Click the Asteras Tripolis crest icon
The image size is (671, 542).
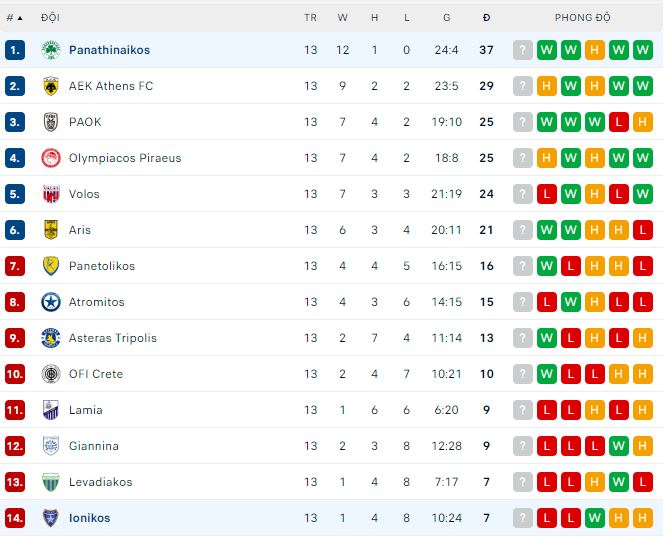tap(51, 338)
